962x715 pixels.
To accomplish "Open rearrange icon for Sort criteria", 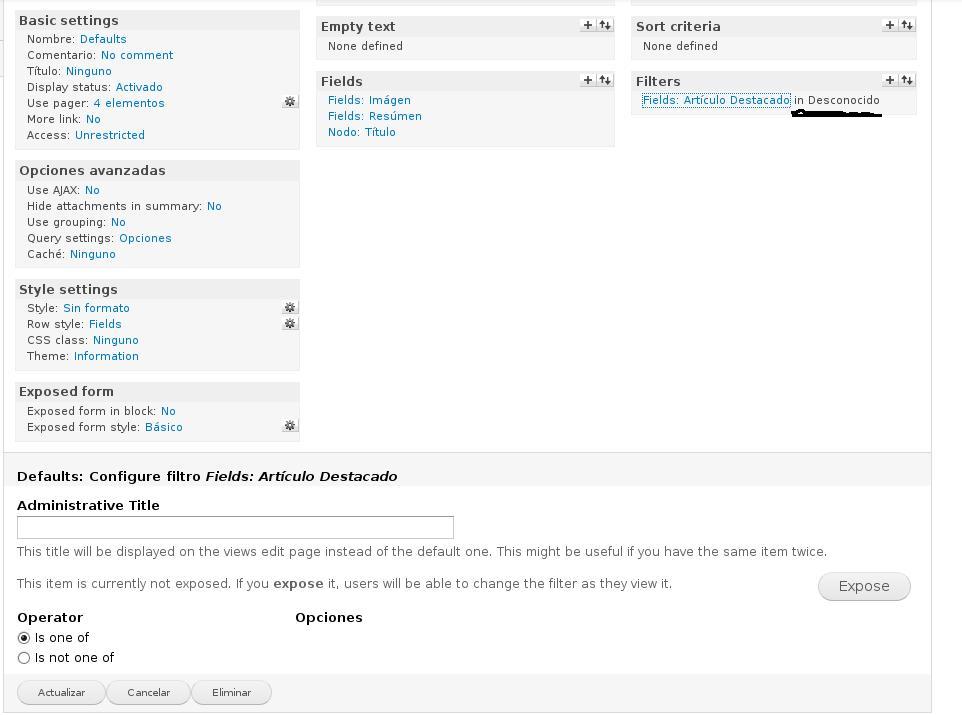I will (906, 26).
